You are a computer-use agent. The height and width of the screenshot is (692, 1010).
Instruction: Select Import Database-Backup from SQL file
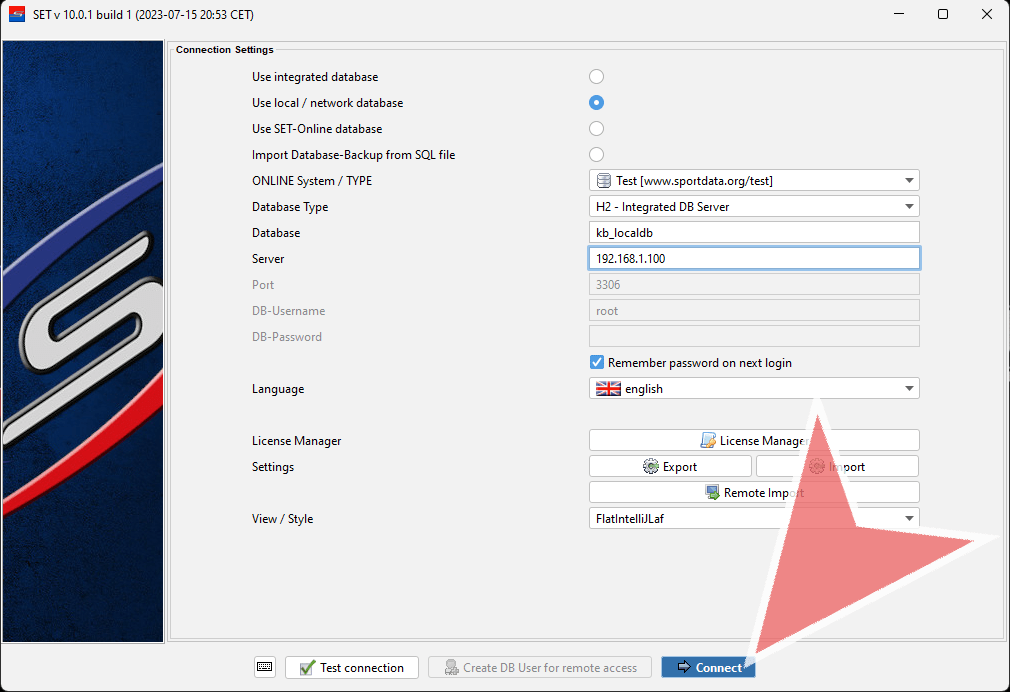coord(596,155)
